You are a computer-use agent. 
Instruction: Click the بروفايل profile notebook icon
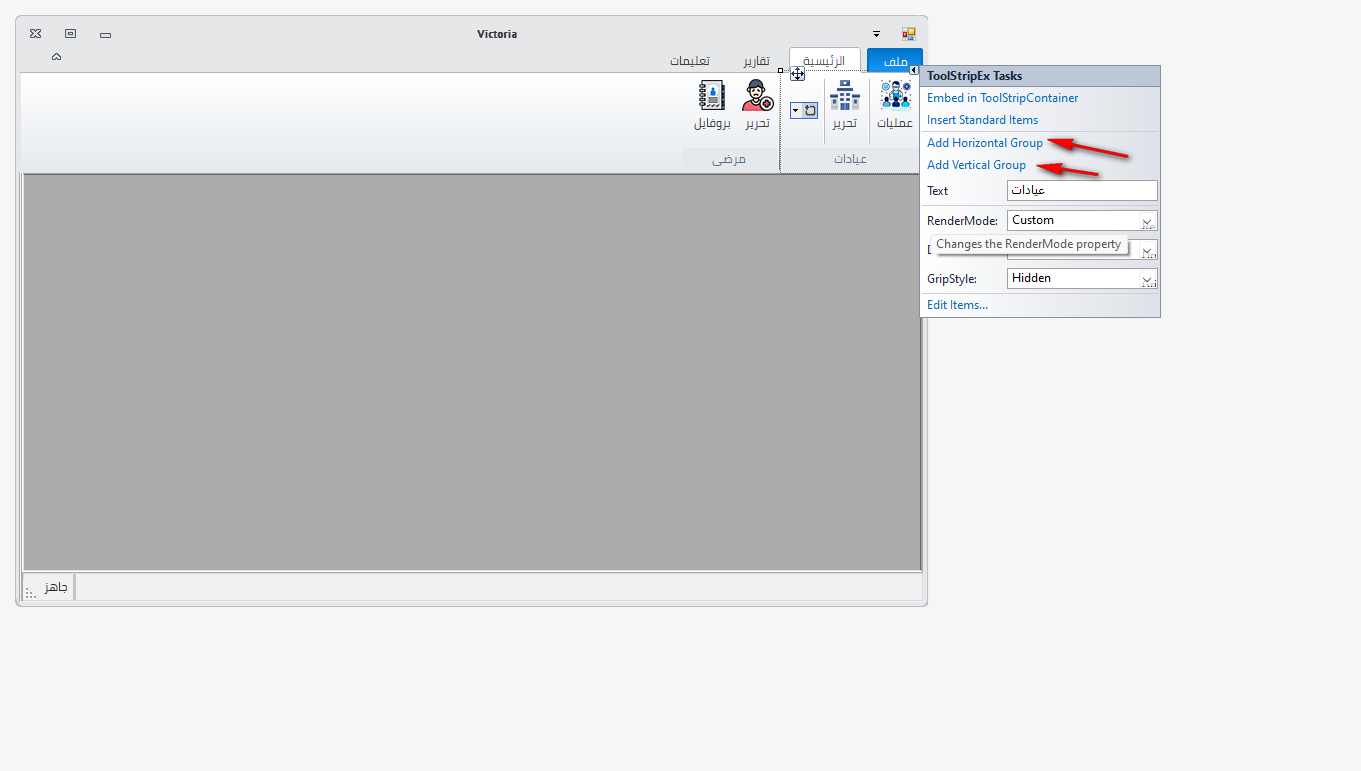point(712,97)
